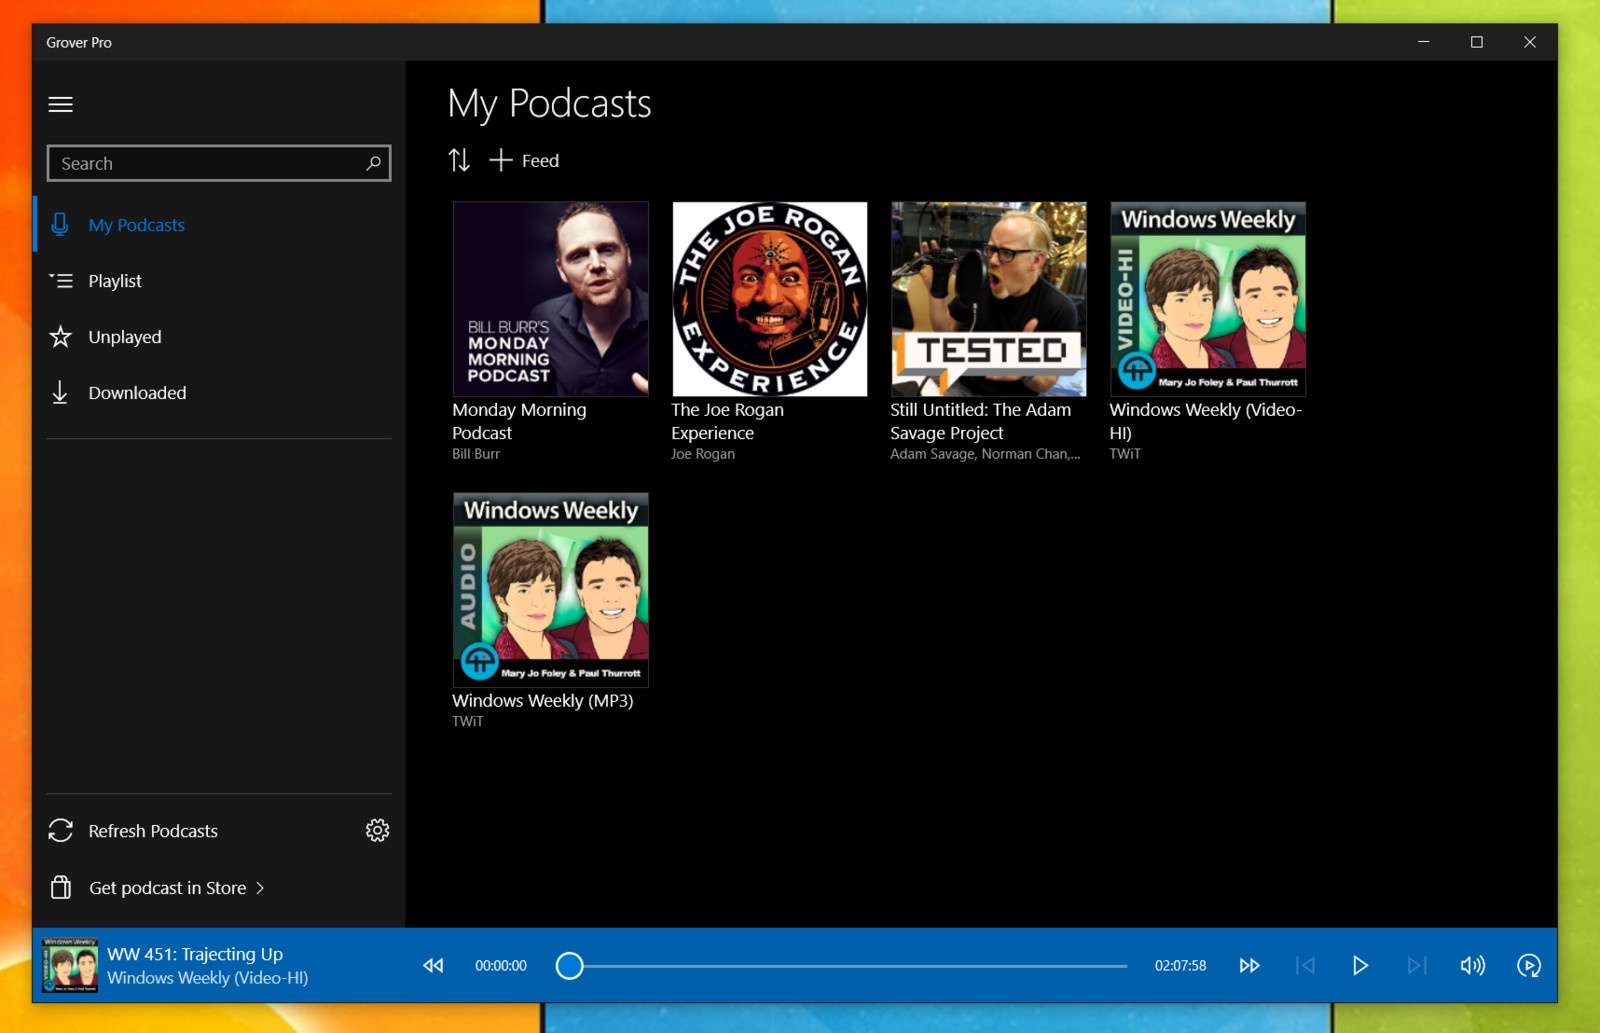
Task: Click the playback seek slider handle
Action: 569,965
